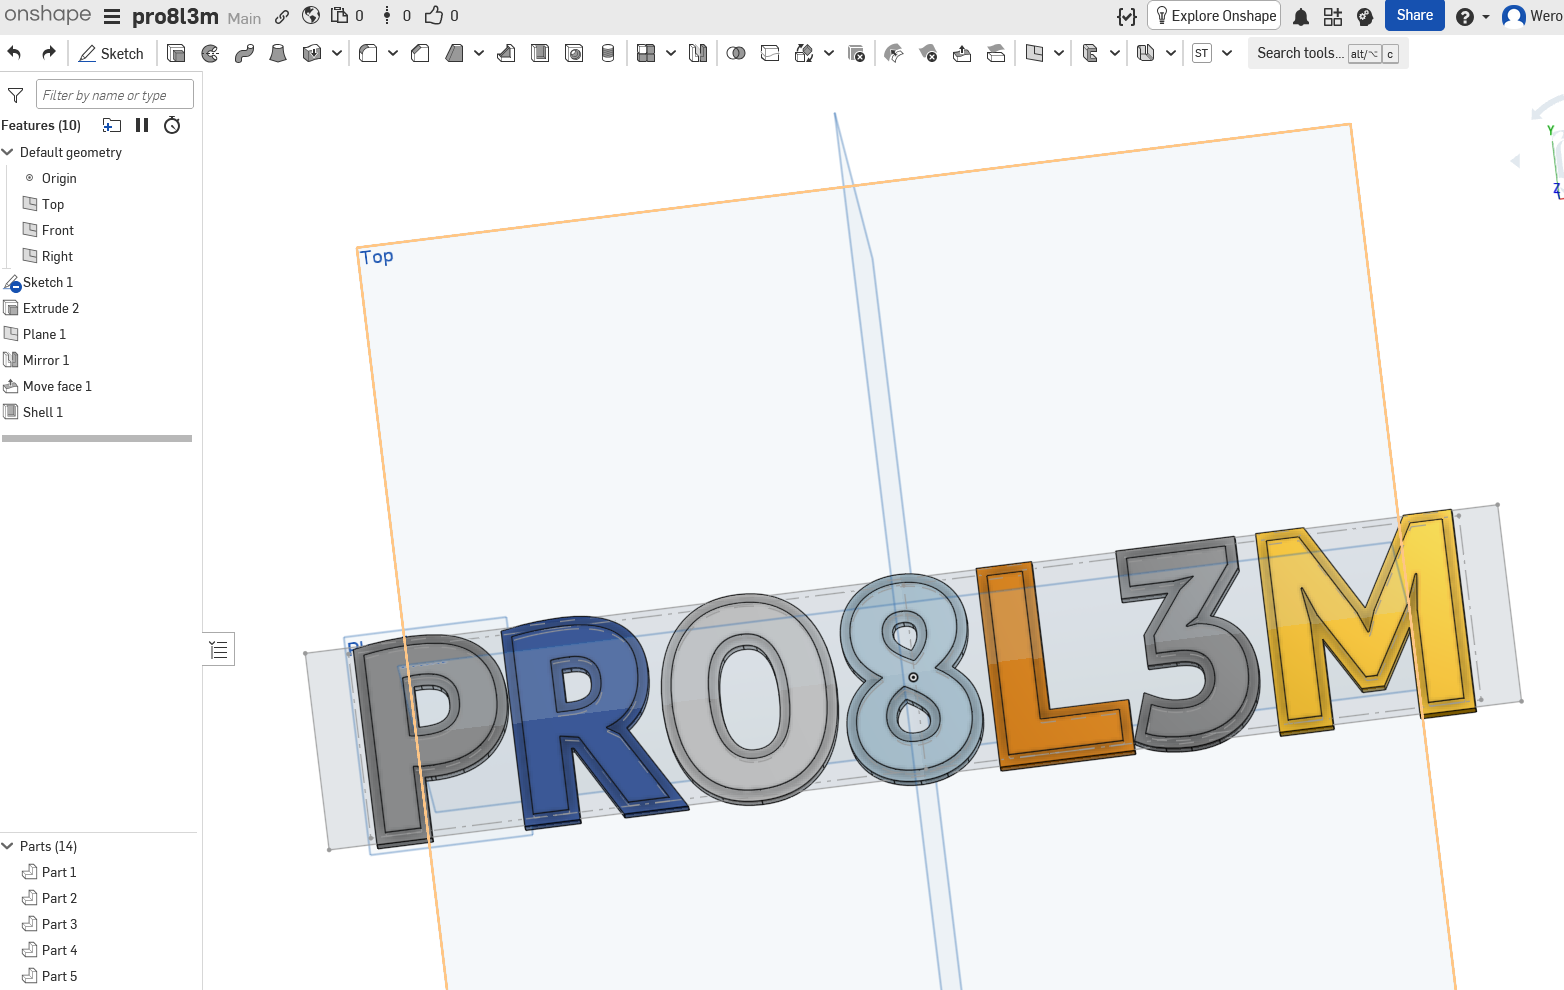
Task: Open the App Store icon
Action: click(x=1333, y=17)
